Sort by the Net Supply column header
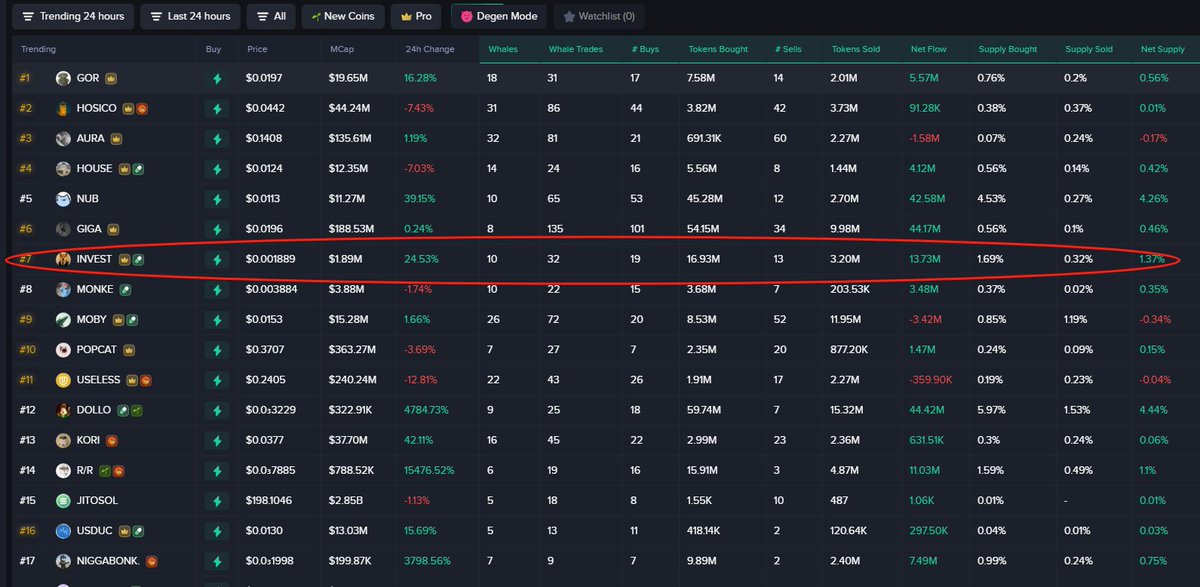The width and height of the screenshot is (1200, 587). click(x=1163, y=49)
